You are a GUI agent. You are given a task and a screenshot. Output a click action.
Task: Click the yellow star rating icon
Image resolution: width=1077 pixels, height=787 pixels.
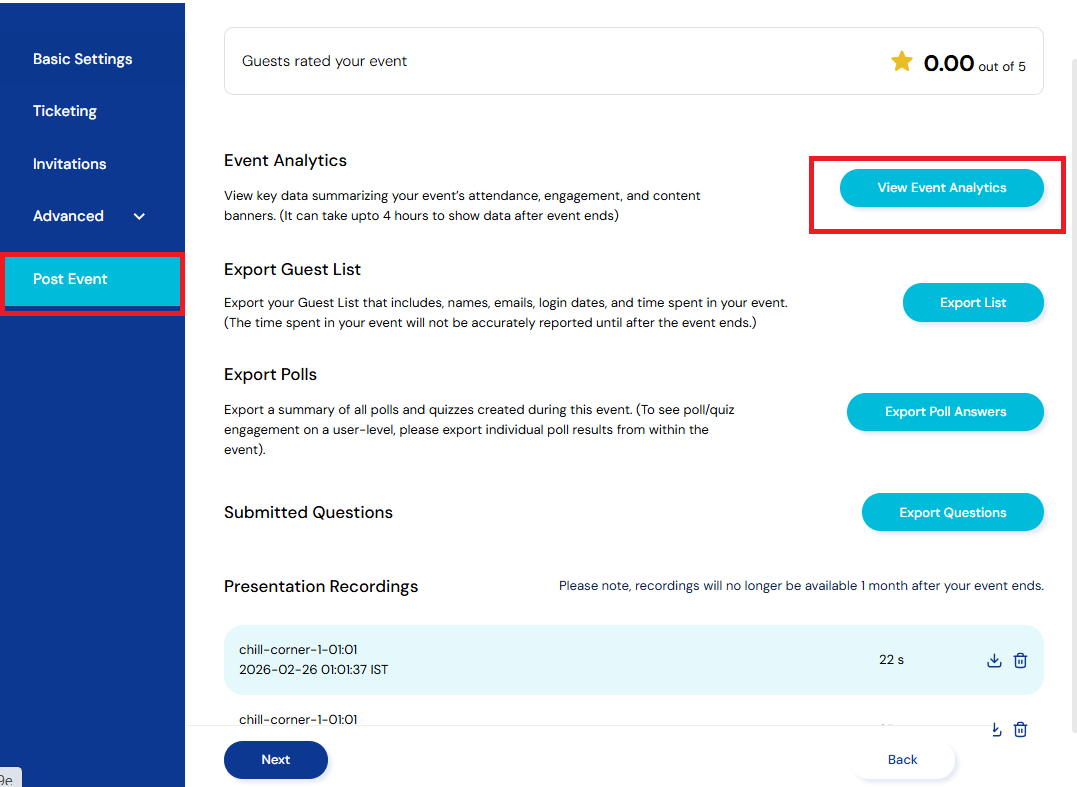point(902,62)
